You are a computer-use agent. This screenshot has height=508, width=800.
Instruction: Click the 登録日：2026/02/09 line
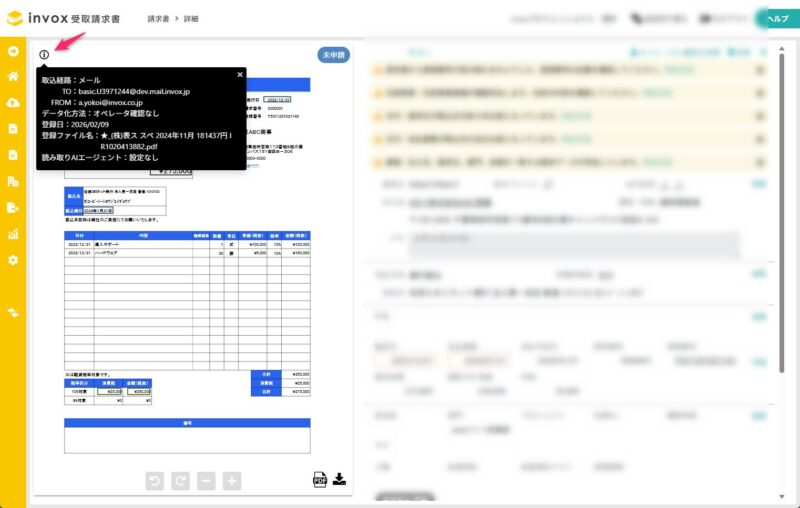[75, 124]
